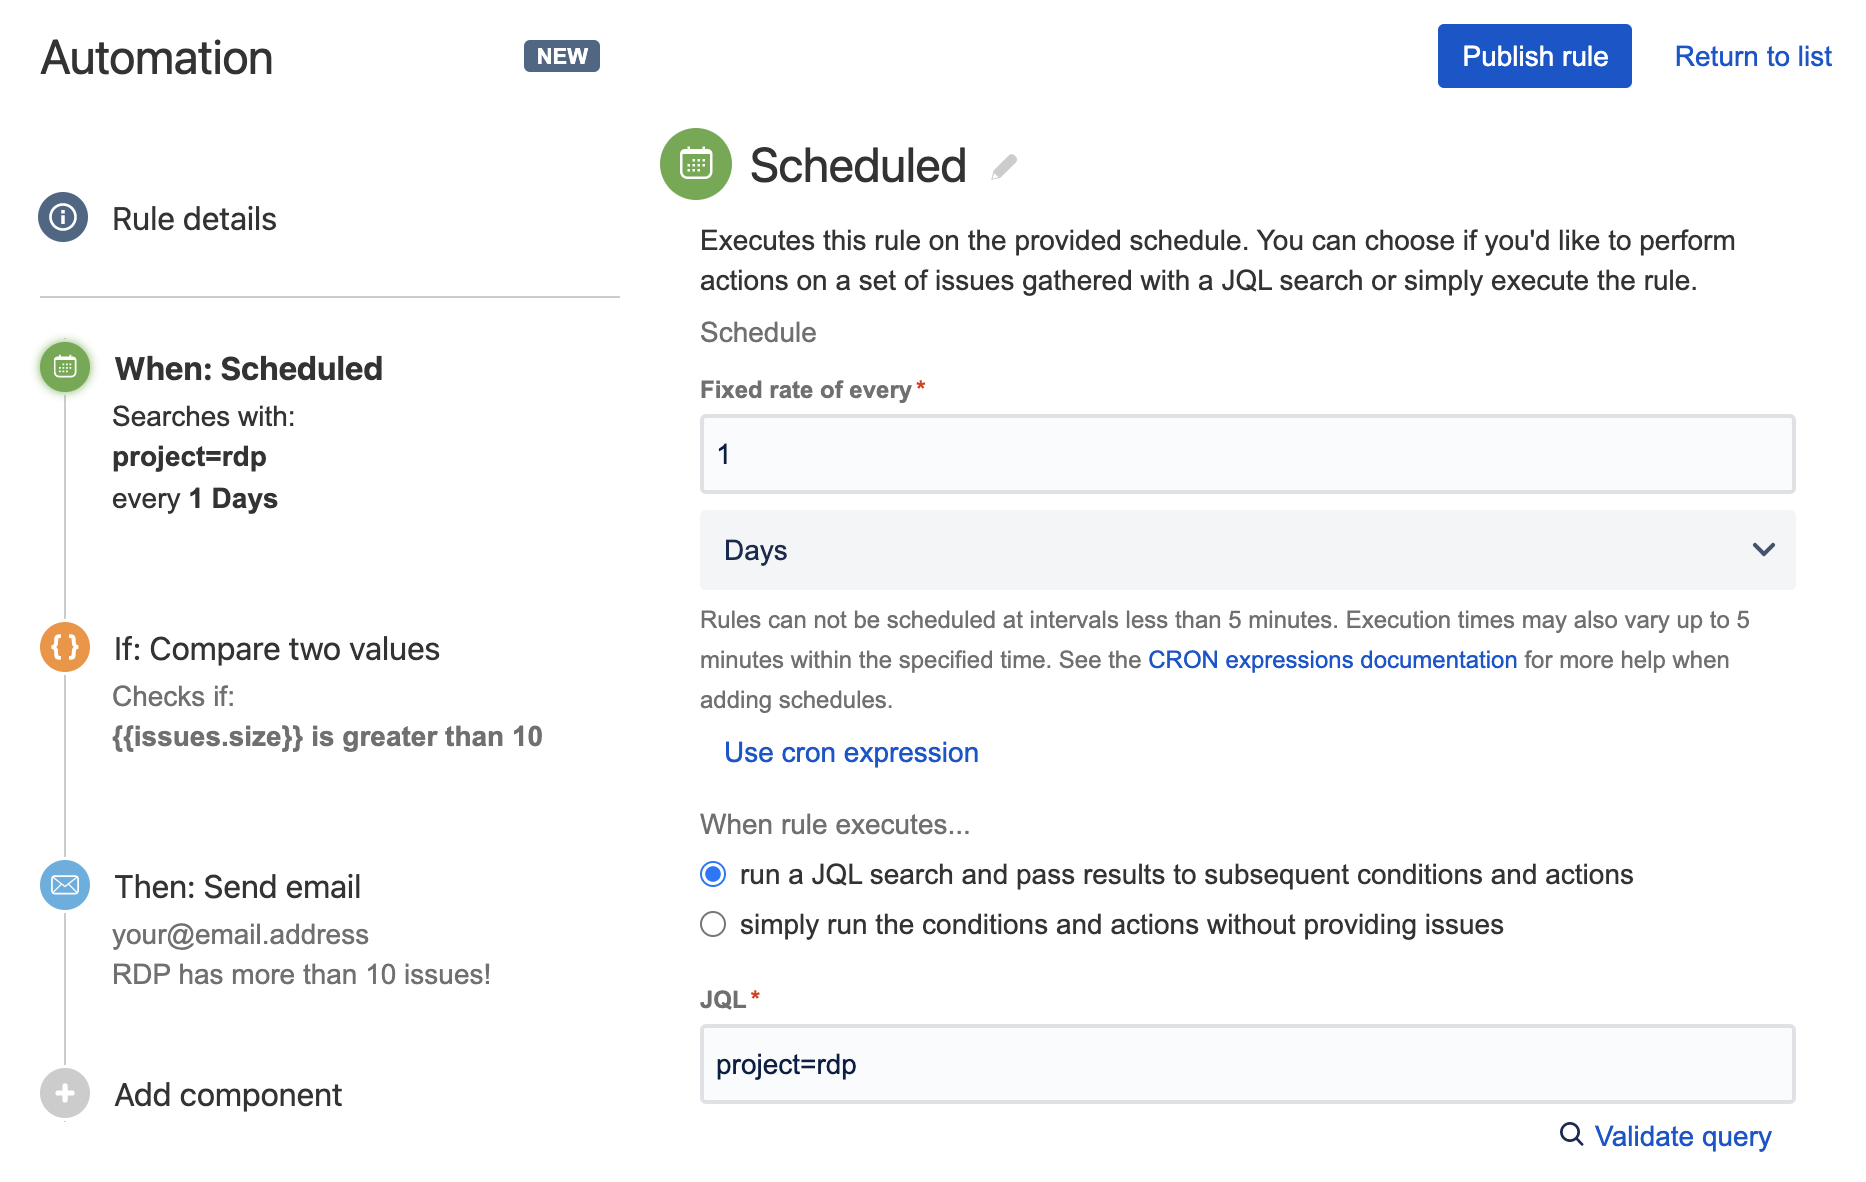Click the Publish rule button
Viewport: 1866px width, 1182px height.
1534,56
